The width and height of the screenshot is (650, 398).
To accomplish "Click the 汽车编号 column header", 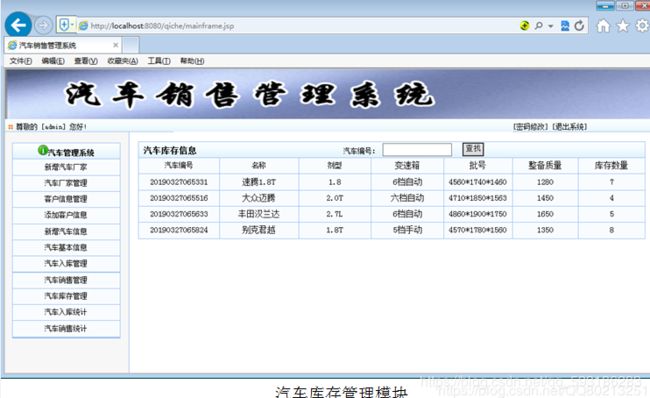I will [179, 165].
